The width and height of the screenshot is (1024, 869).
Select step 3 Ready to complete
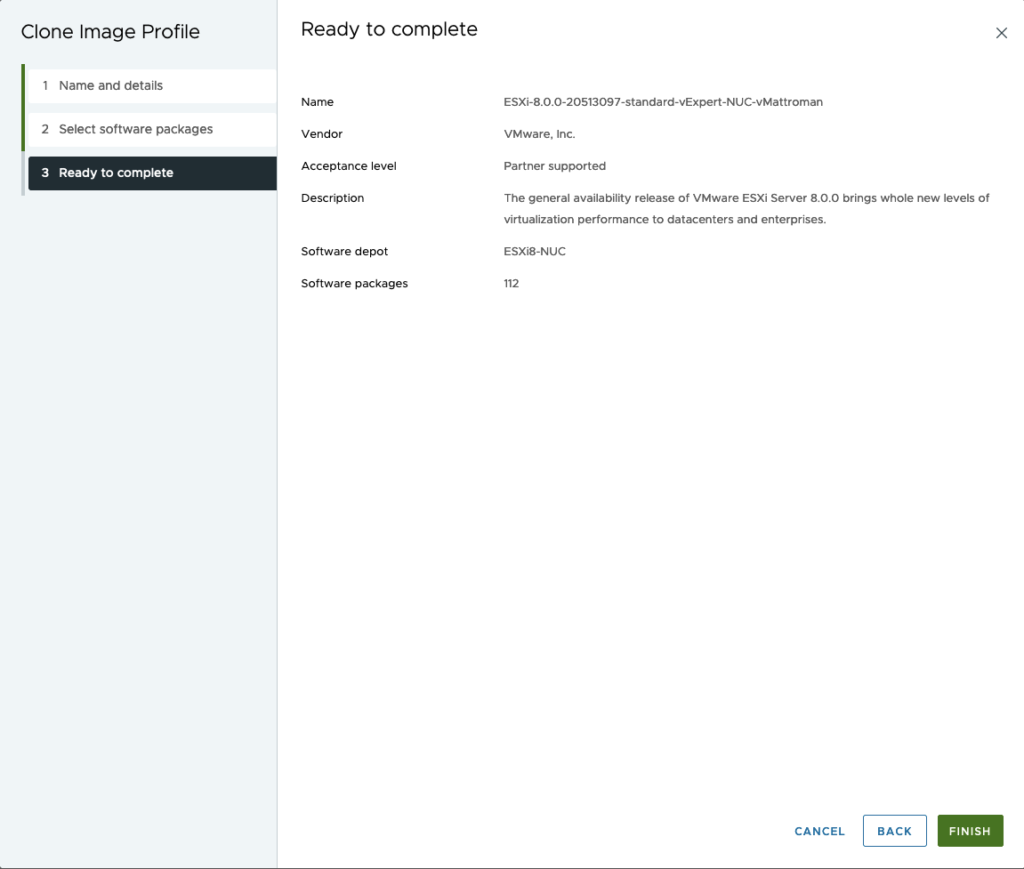click(152, 173)
